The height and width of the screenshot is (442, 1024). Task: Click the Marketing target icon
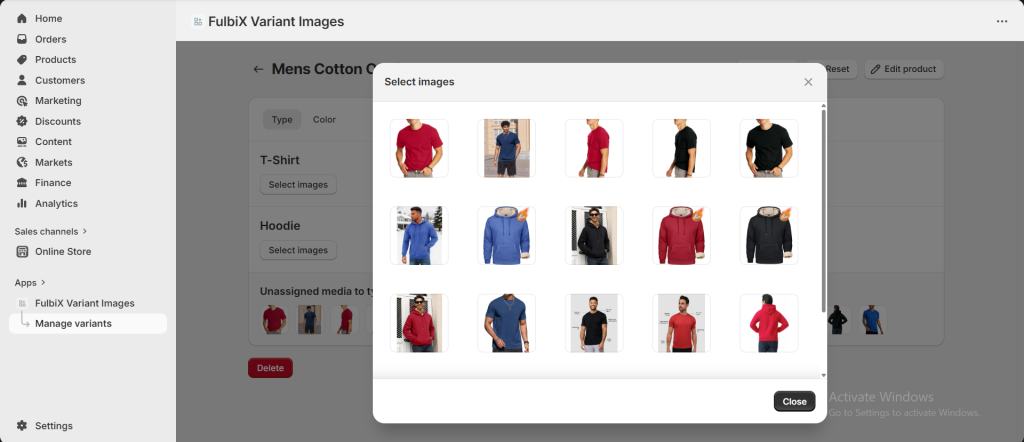(x=22, y=101)
